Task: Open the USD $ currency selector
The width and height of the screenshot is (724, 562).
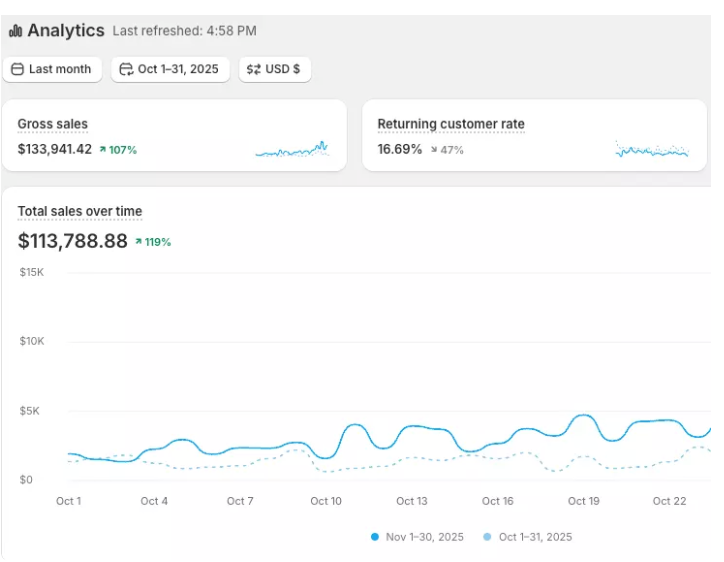Action: (x=275, y=69)
